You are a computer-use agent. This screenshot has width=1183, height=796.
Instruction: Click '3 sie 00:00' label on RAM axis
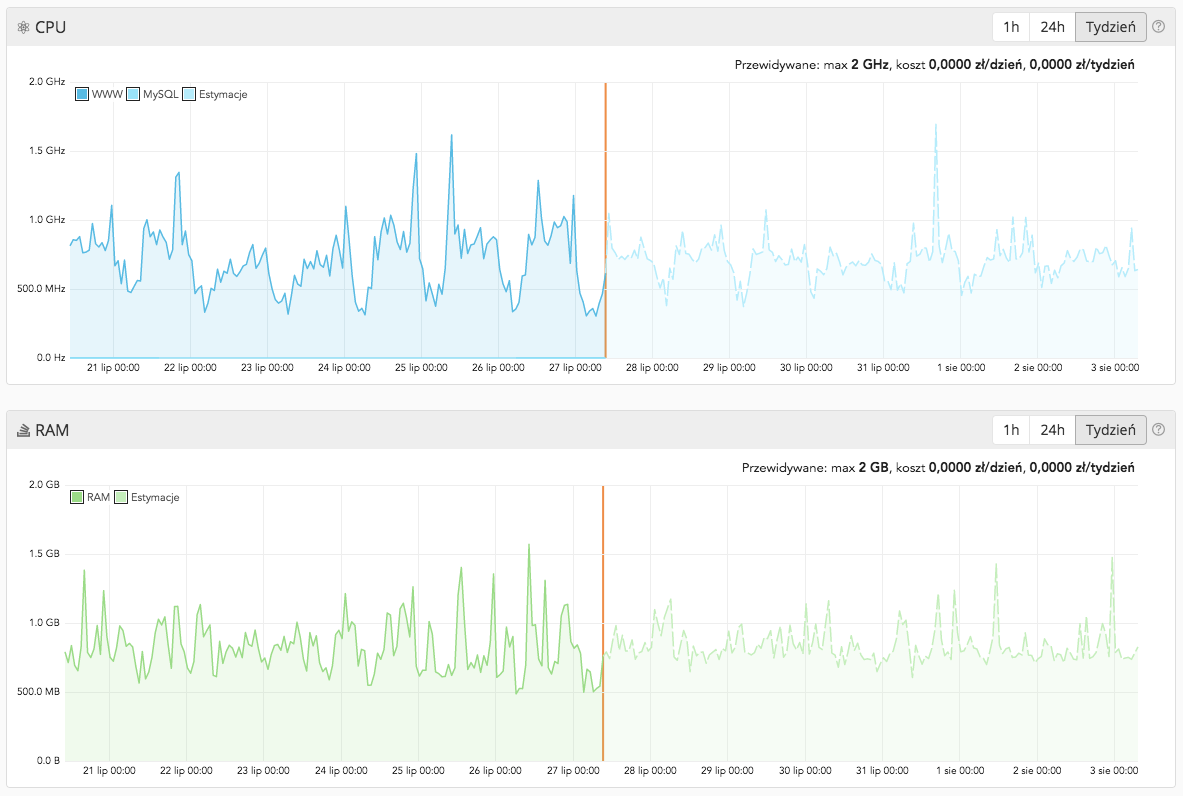(x=1114, y=770)
